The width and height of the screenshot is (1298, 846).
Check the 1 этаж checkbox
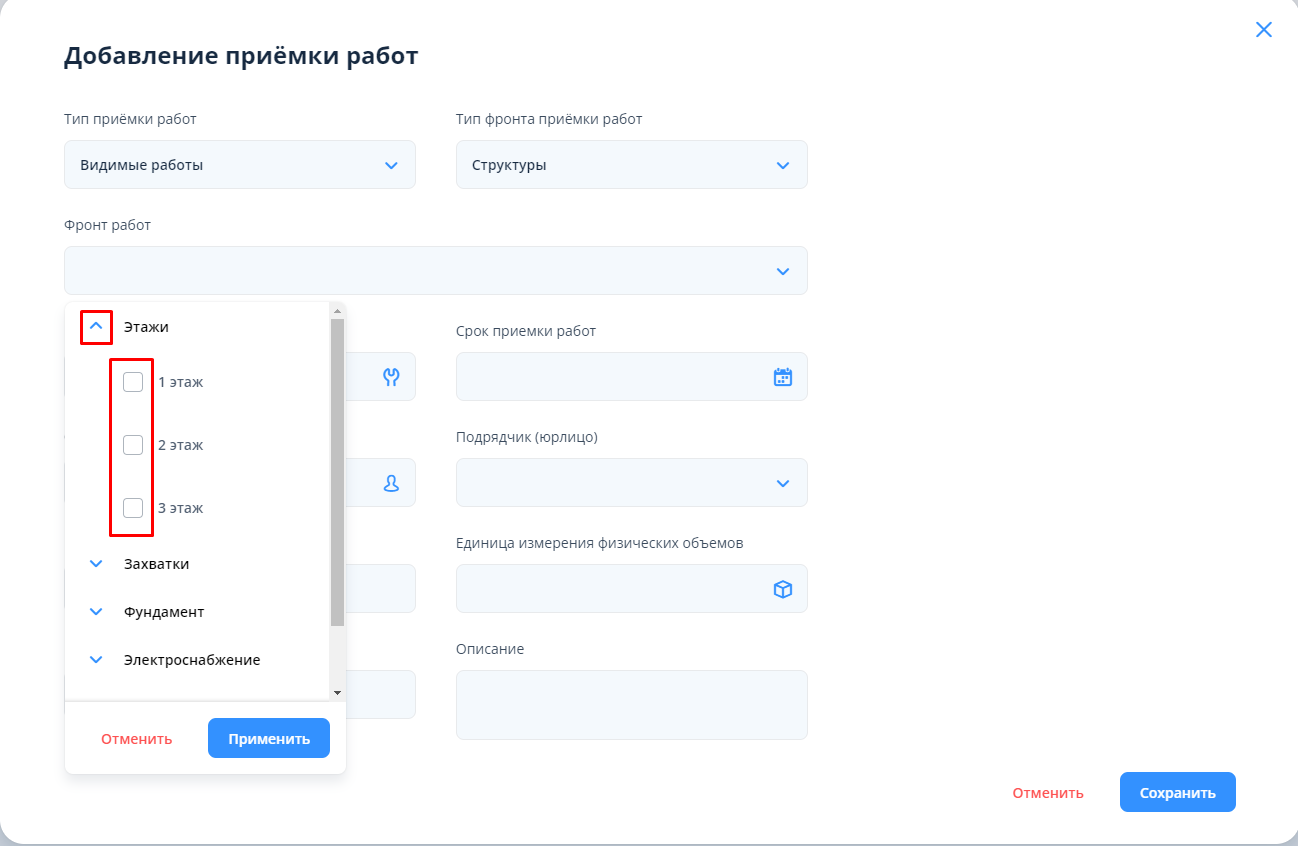pyautogui.click(x=133, y=382)
